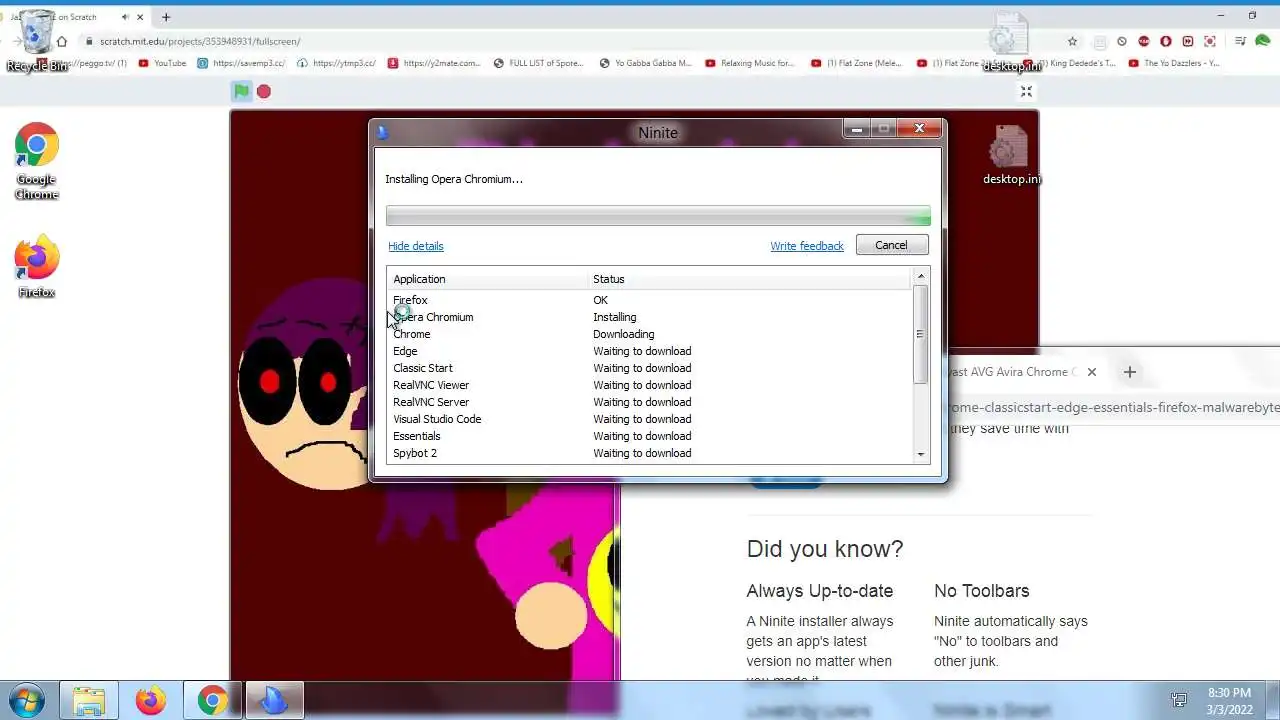Switch to Ninite installer on the taskbar
This screenshot has height=720, width=1280.
pos(274,700)
